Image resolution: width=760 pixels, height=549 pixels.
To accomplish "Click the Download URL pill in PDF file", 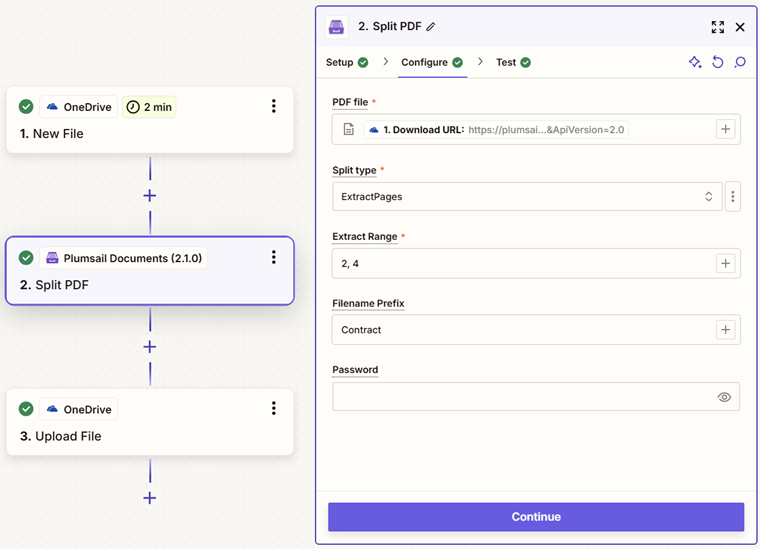I will point(496,130).
